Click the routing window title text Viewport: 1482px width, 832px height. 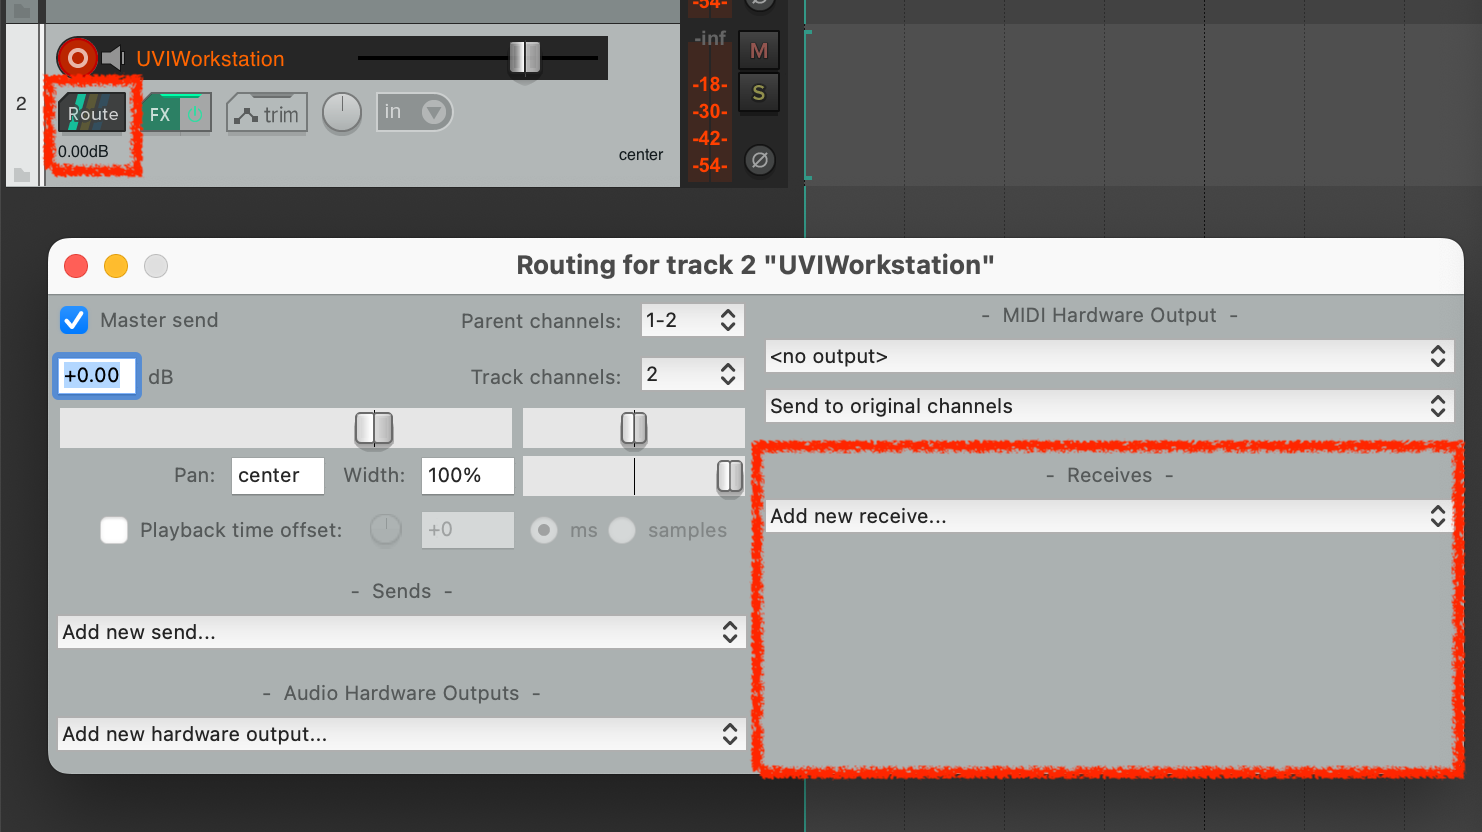(x=755, y=265)
